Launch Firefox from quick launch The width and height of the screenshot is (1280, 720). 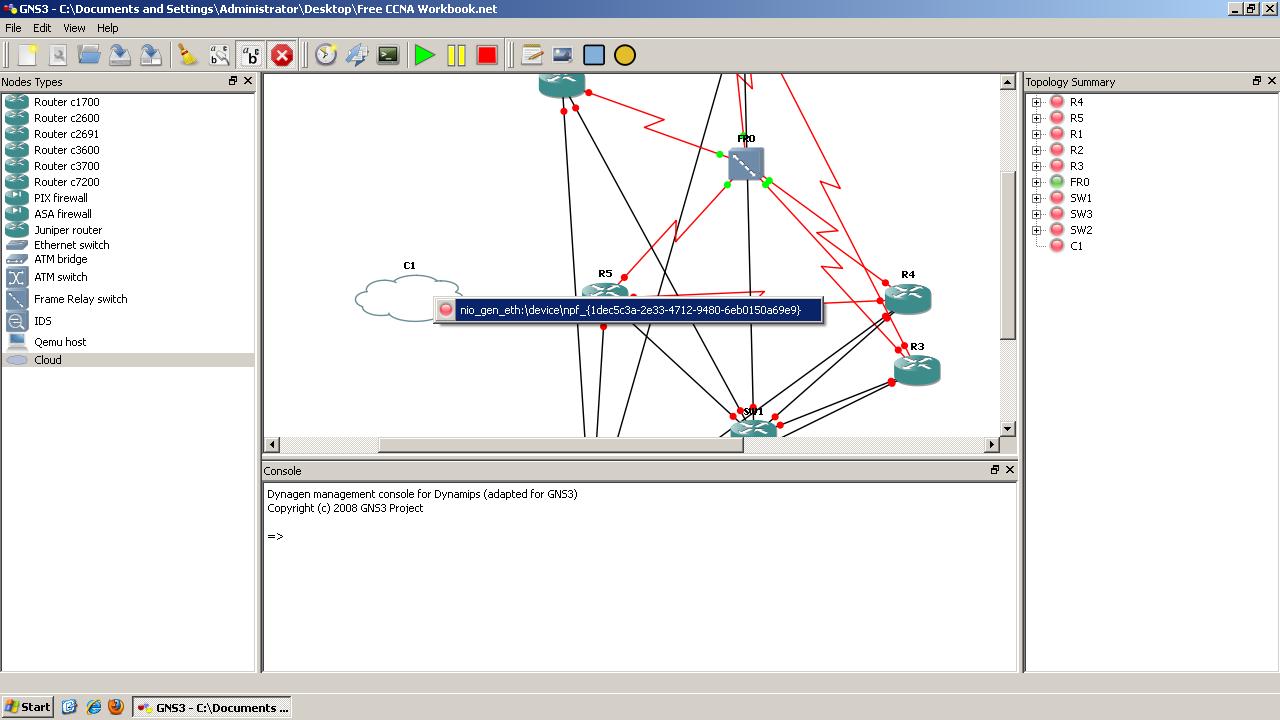coord(115,707)
